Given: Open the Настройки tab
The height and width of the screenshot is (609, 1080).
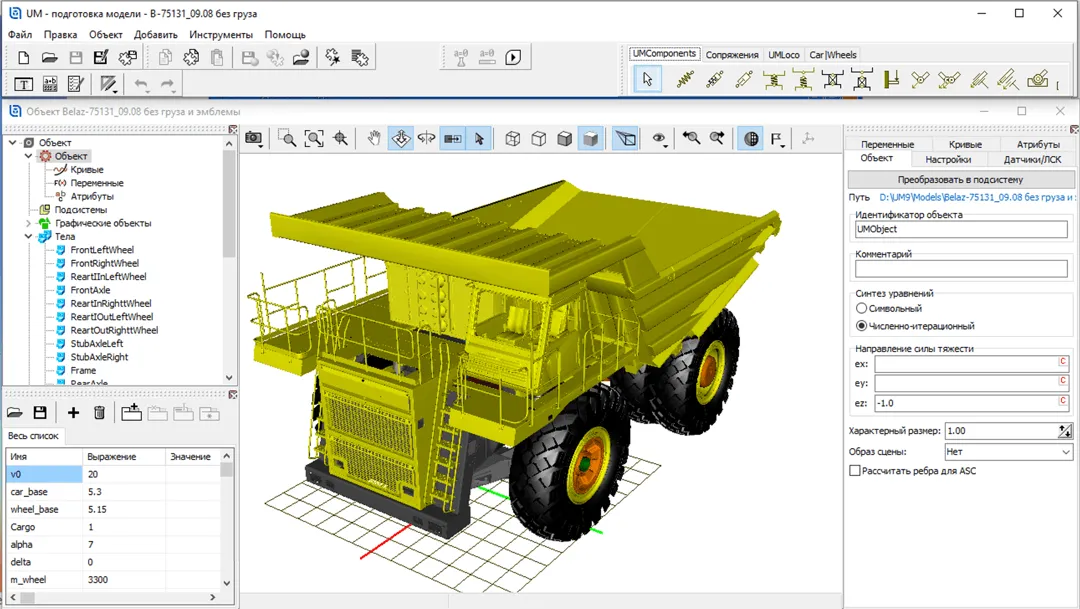Looking at the screenshot, I should (x=948, y=159).
